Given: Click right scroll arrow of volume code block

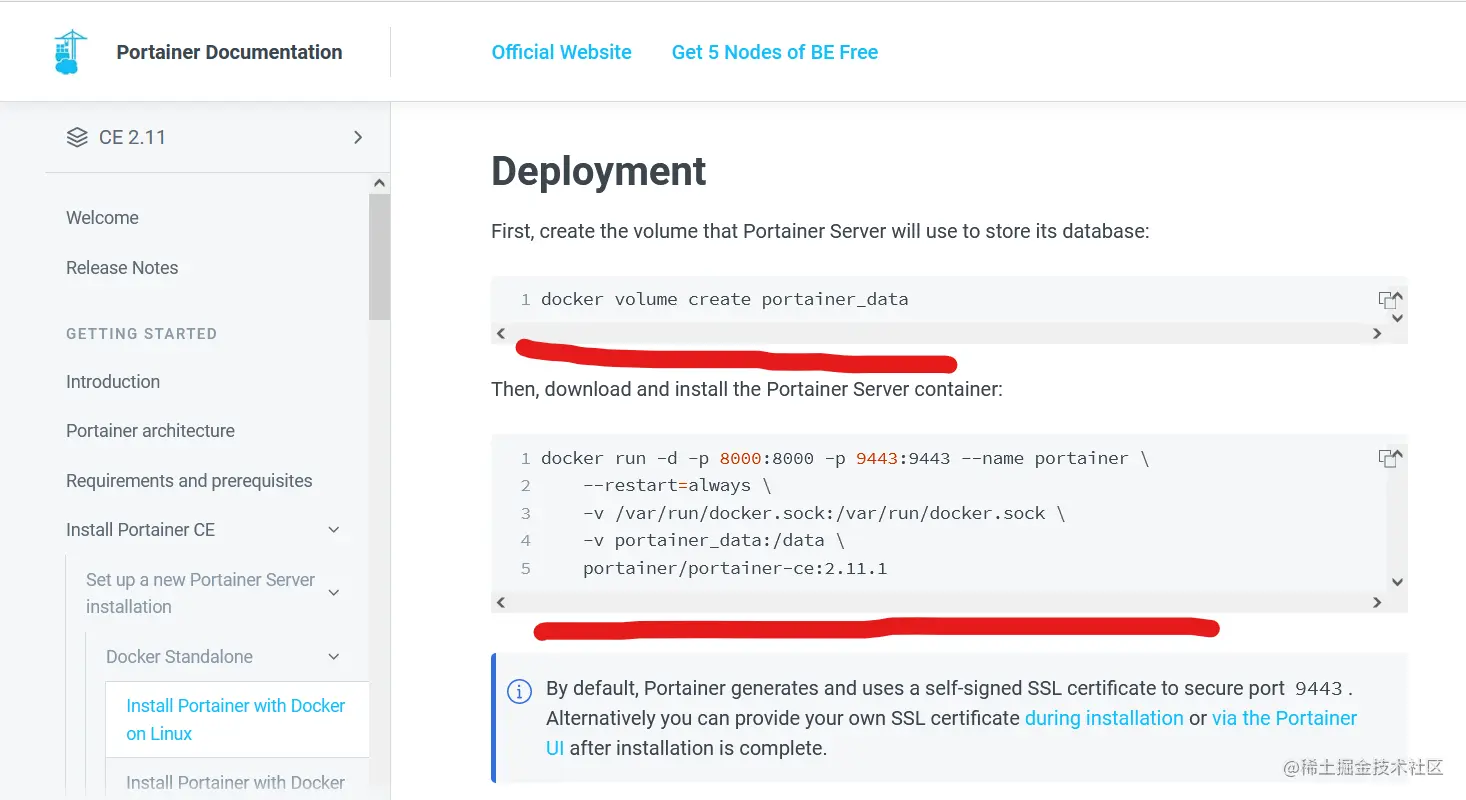Looking at the screenshot, I should point(1377,334).
